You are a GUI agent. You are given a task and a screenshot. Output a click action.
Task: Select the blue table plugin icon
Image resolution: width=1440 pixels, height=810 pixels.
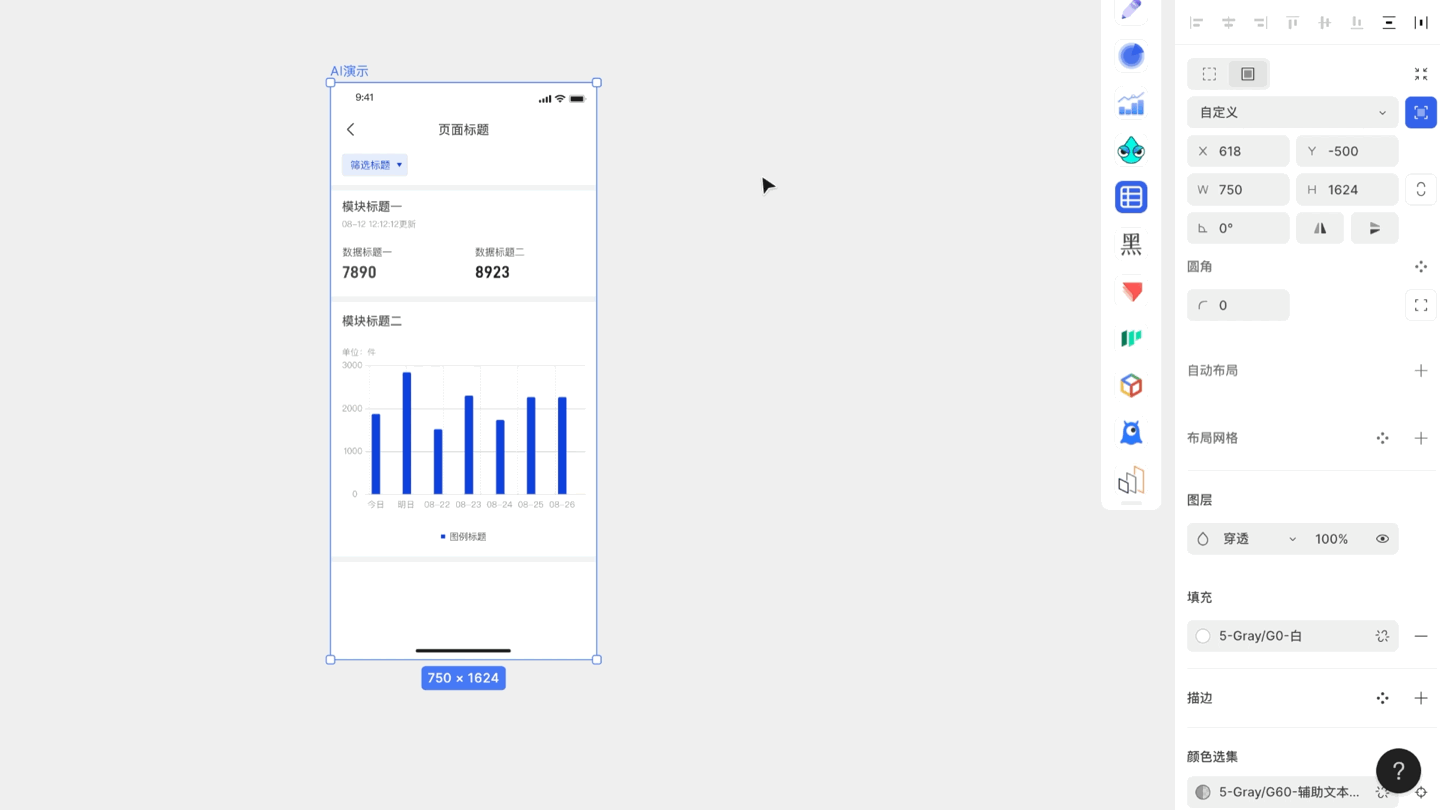(x=1131, y=197)
